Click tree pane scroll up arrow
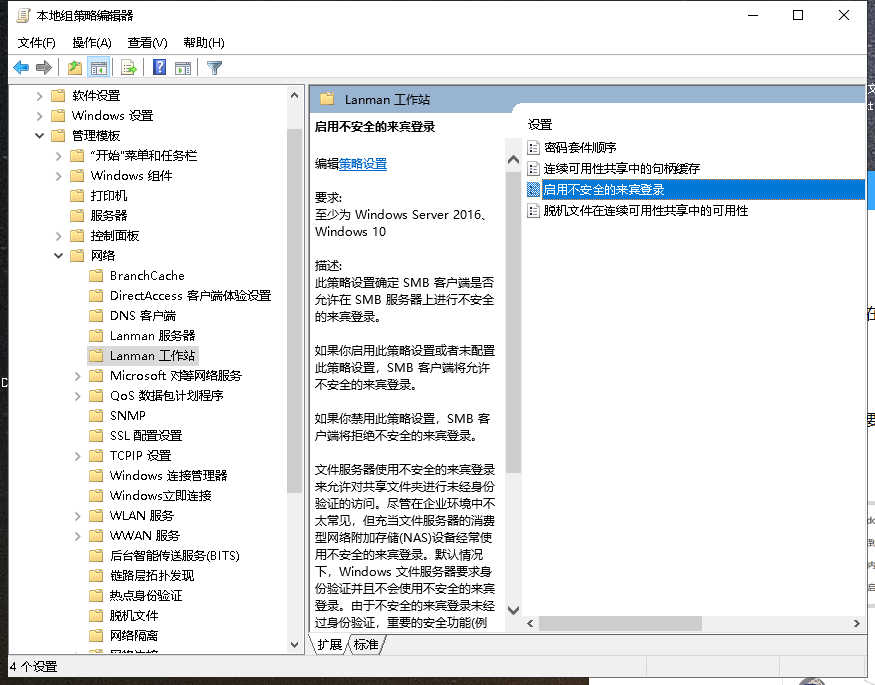The width and height of the screenshot is (875, 685). click(295, 95)
